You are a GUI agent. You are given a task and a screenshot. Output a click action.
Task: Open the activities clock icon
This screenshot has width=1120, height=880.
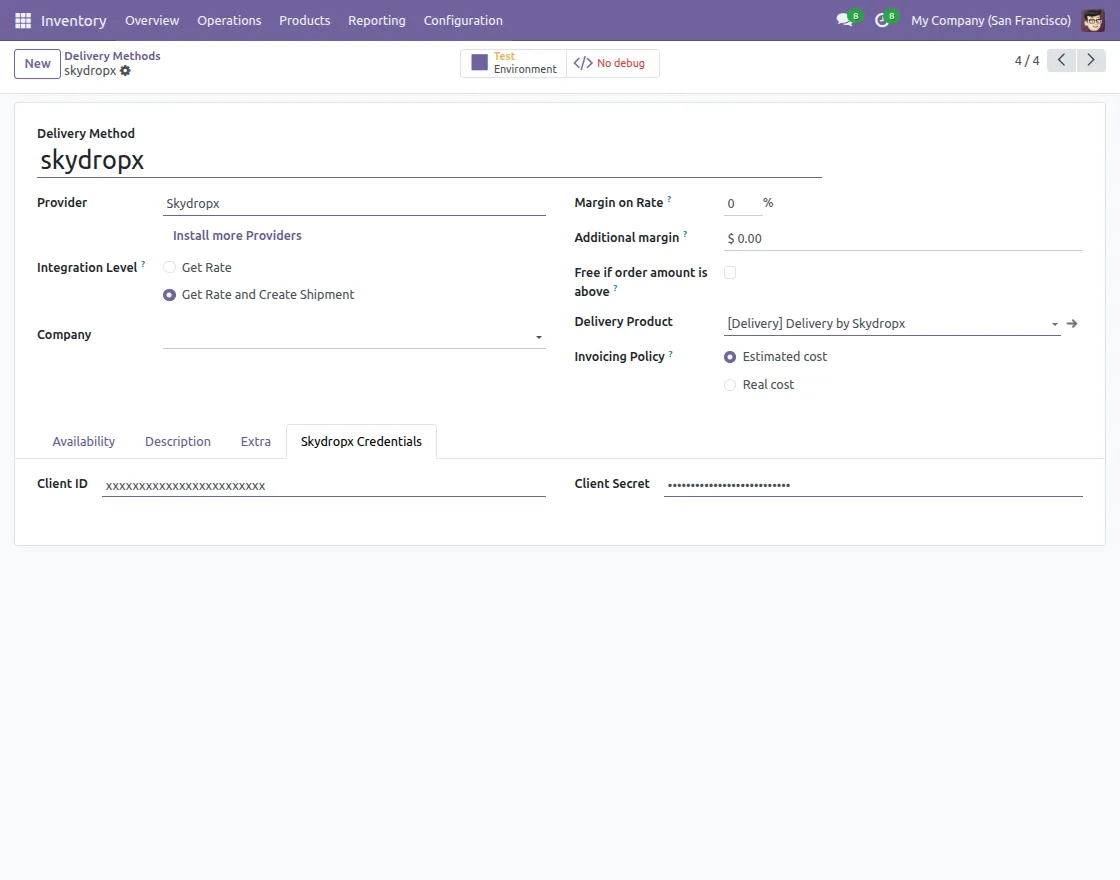click(881, 17)
